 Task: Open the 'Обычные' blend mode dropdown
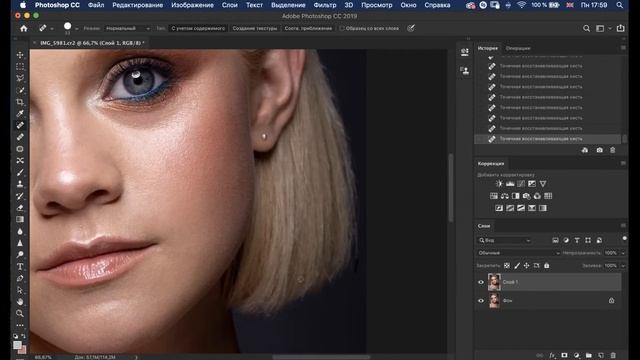coord(518,253)
